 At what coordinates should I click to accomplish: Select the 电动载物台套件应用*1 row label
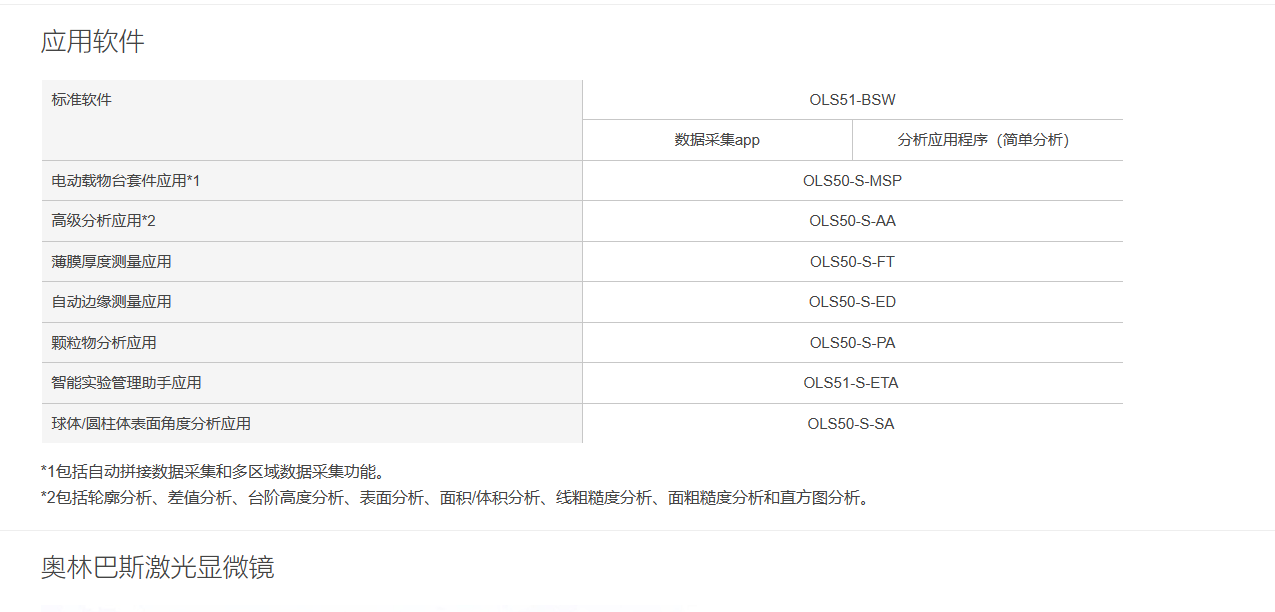[126, 181]
